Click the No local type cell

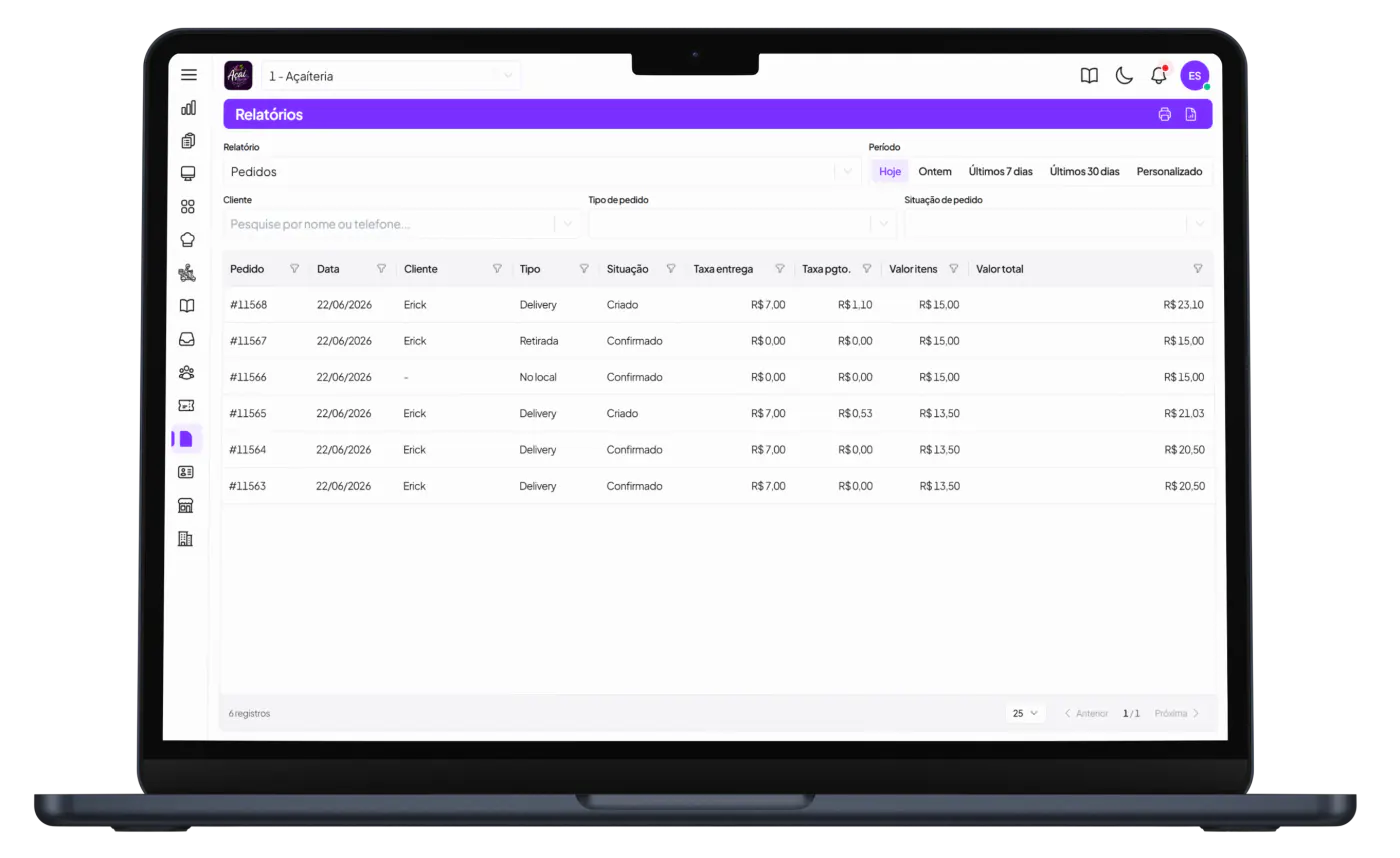tap(538, 377)
